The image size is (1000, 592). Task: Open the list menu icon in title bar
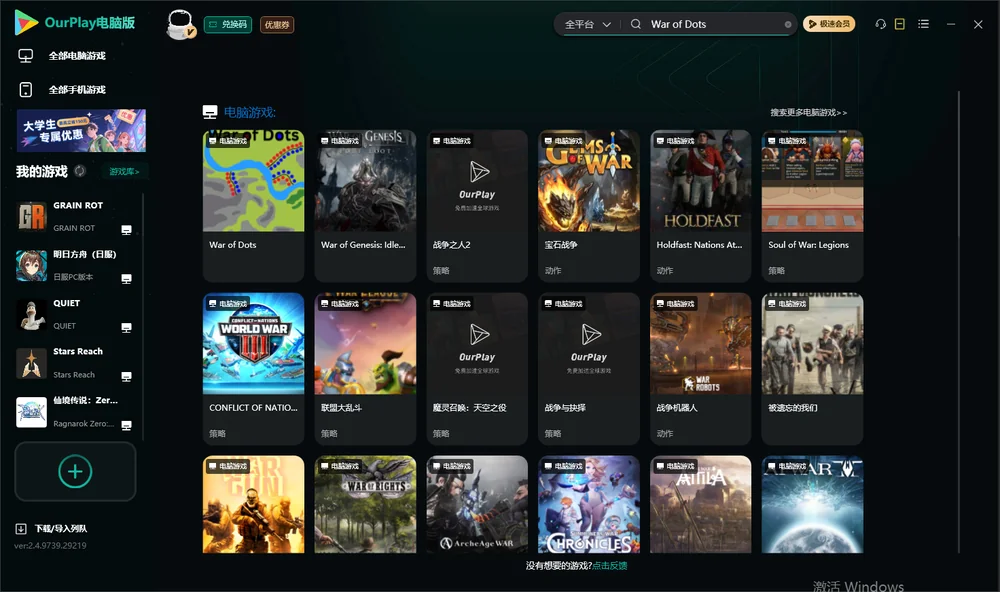click(923, 24)
